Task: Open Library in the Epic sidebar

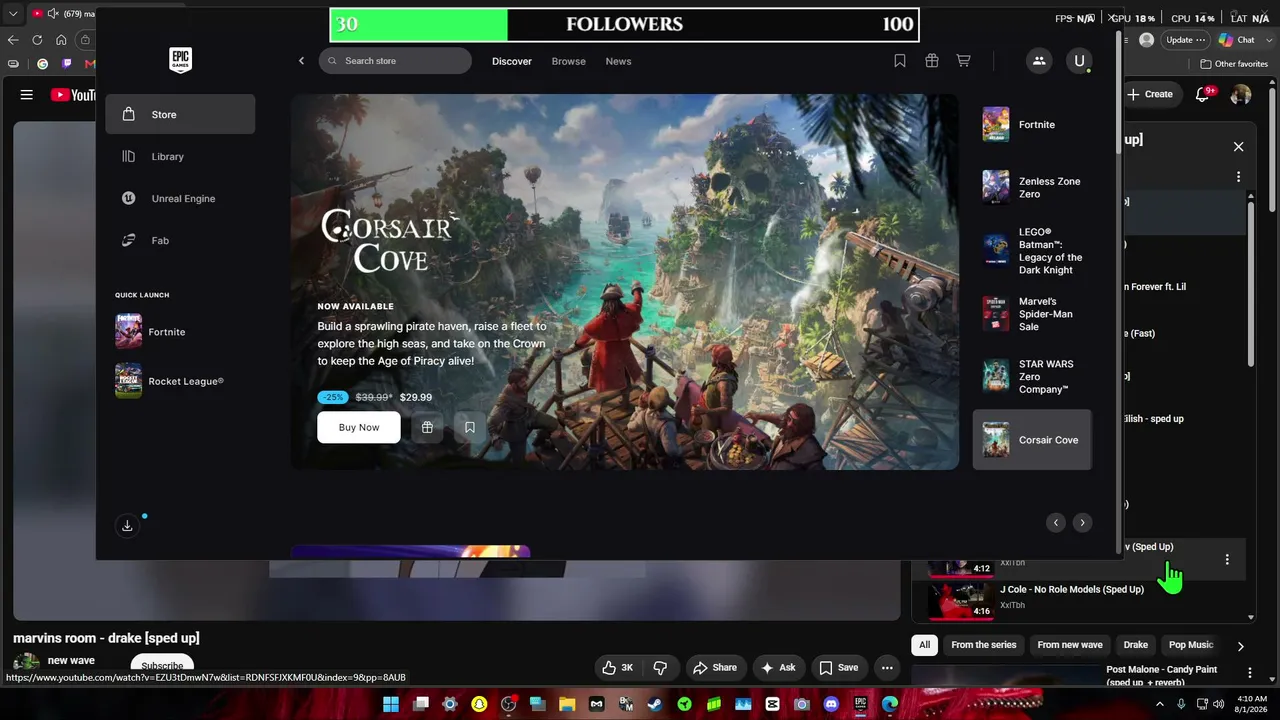Action: [180, 156]
